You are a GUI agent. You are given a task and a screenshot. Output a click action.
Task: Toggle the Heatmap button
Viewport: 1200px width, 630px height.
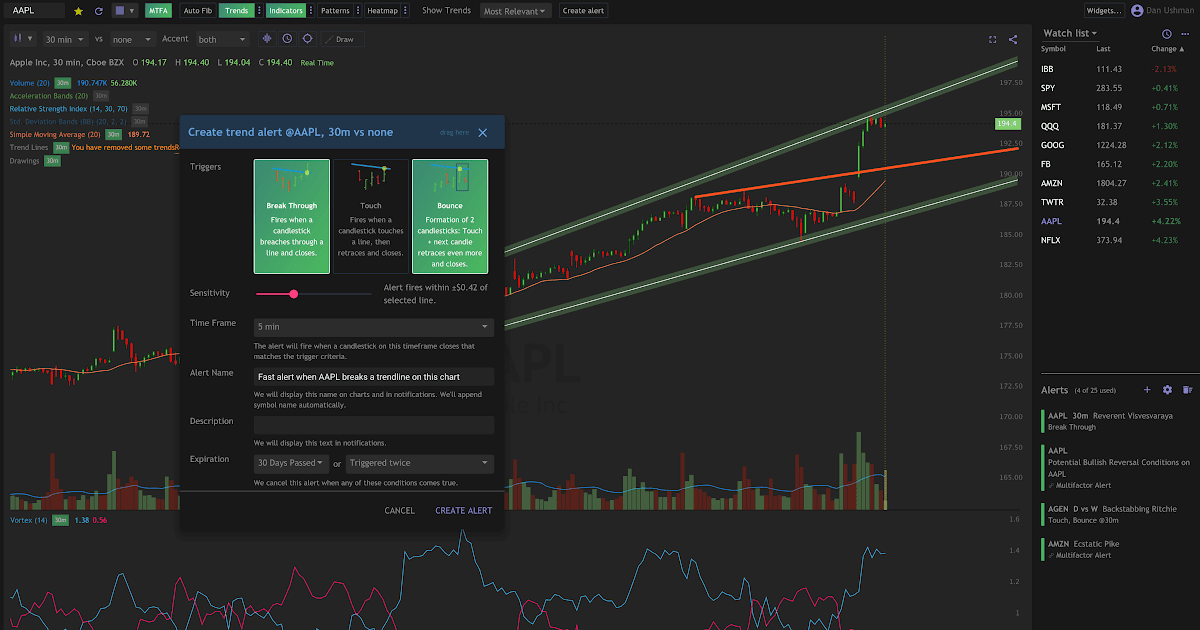tap(382, 11)
